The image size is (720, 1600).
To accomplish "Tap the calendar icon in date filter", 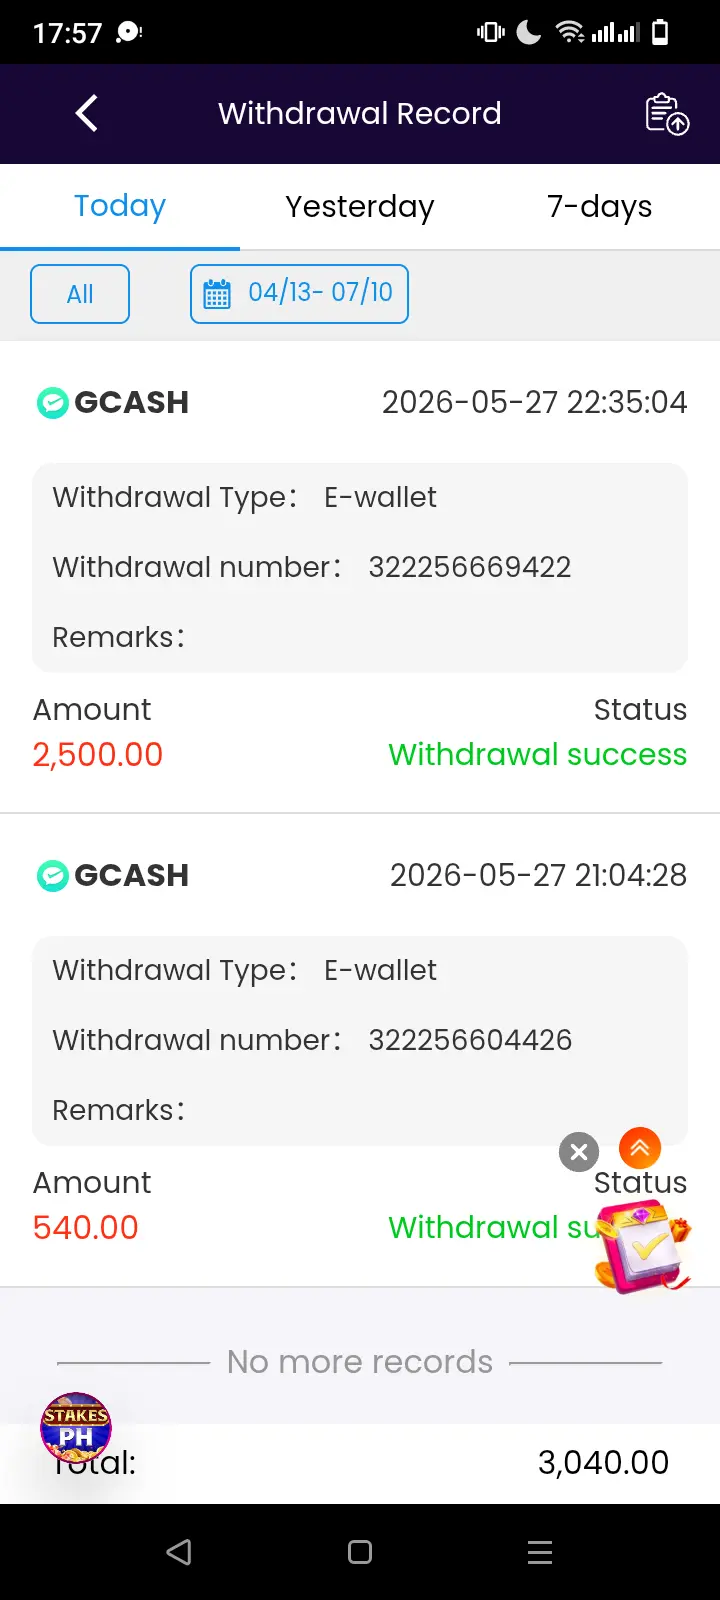I will point(217,294).
